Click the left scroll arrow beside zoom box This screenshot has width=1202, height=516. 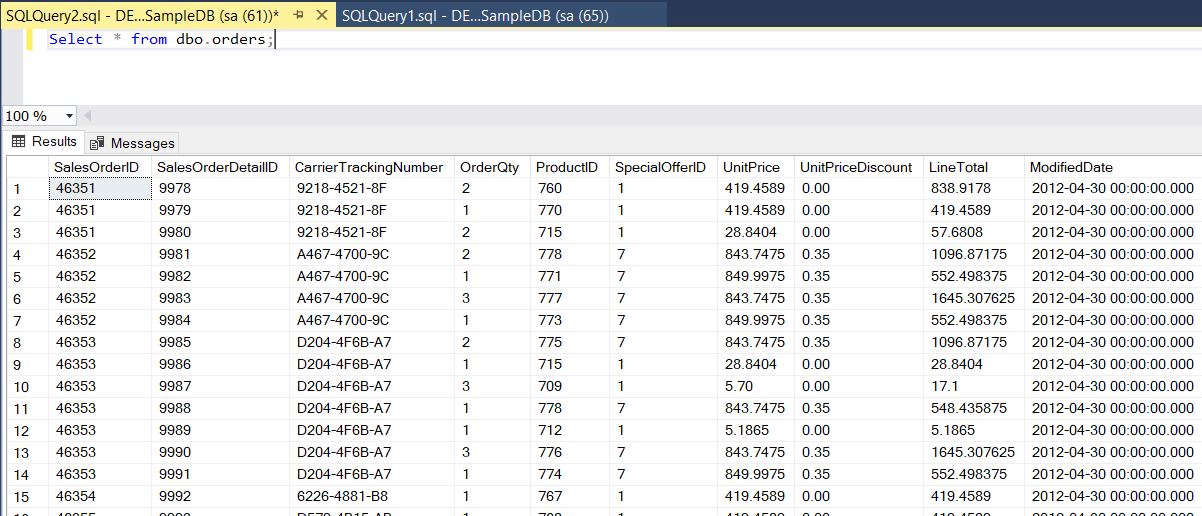87,116
